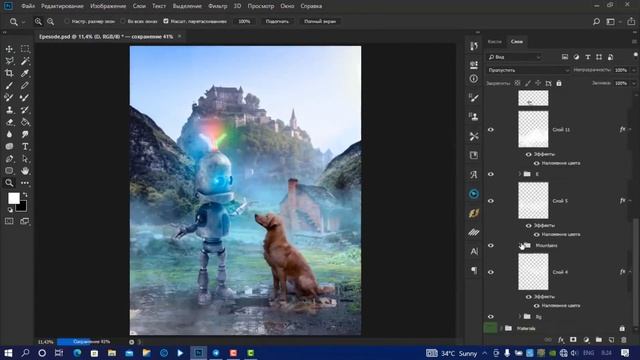The image size is (640, 360).
Task: Select the Horizontal Type tool
Action: [25, 147]
